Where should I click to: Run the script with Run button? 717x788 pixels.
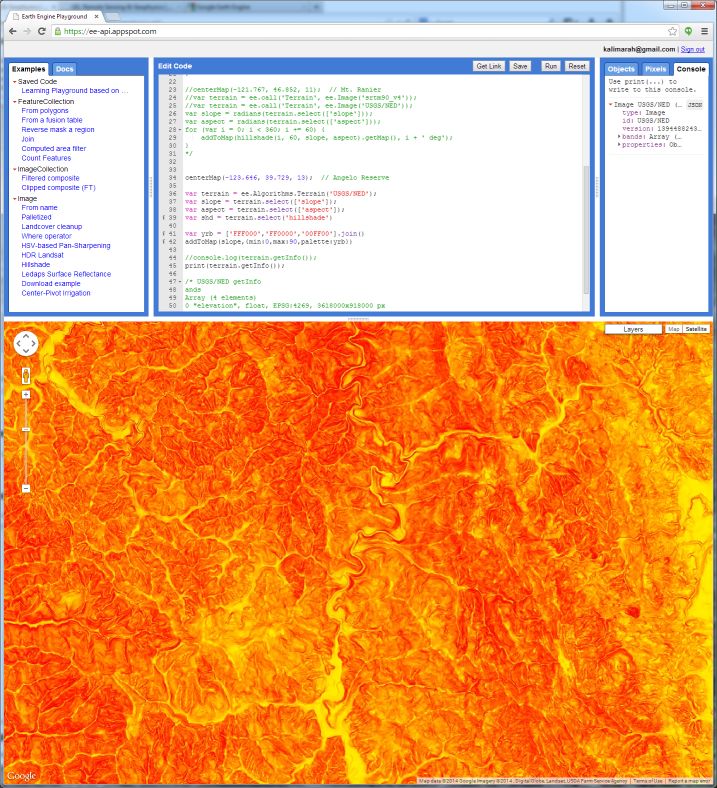pos(551,66)
